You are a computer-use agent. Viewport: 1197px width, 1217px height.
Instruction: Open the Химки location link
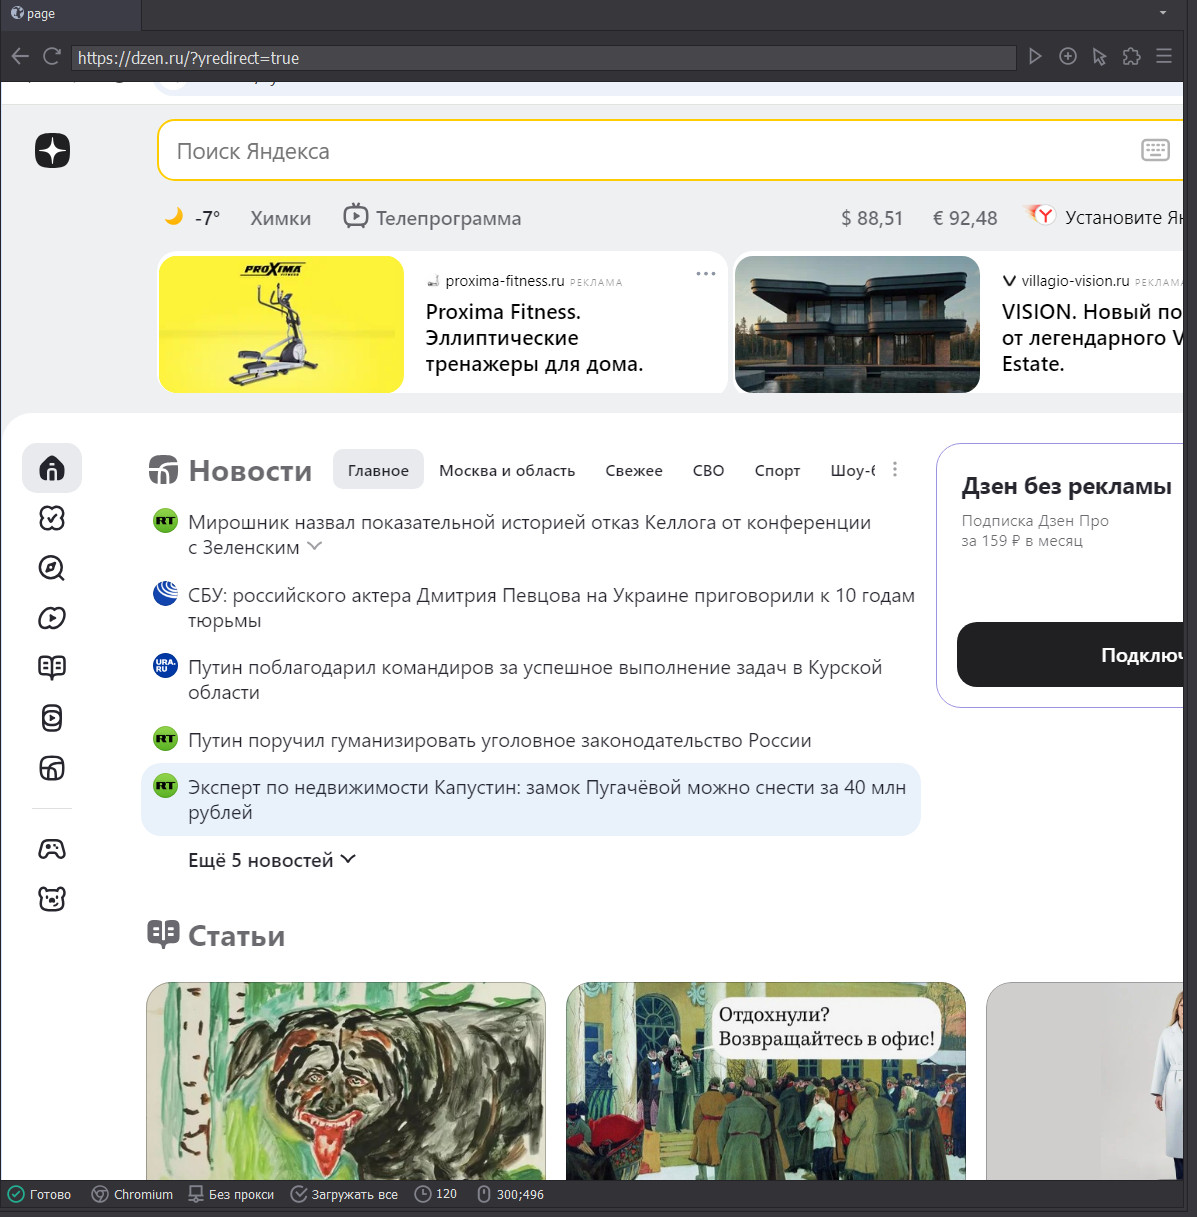click(280, 218)
